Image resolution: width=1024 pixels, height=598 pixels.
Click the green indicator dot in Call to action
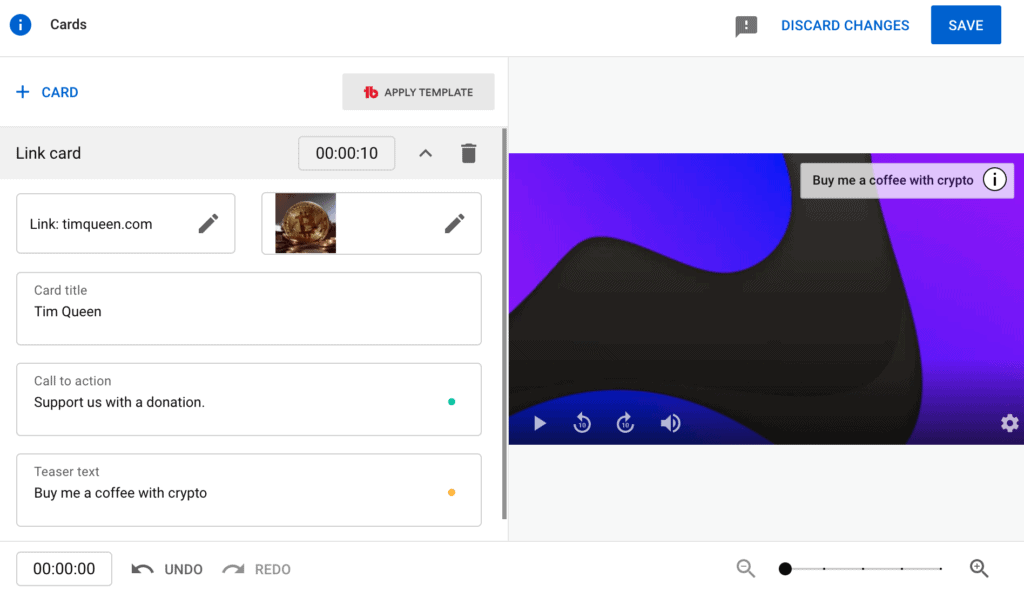pos(451,401)
